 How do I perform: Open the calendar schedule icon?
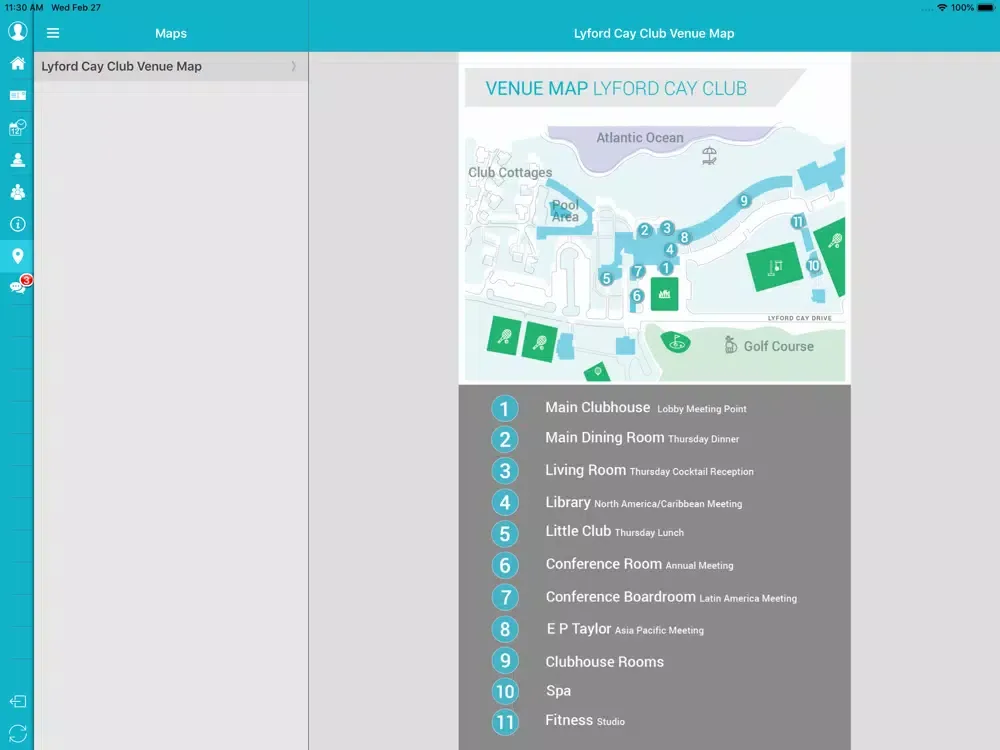(18, 128)
